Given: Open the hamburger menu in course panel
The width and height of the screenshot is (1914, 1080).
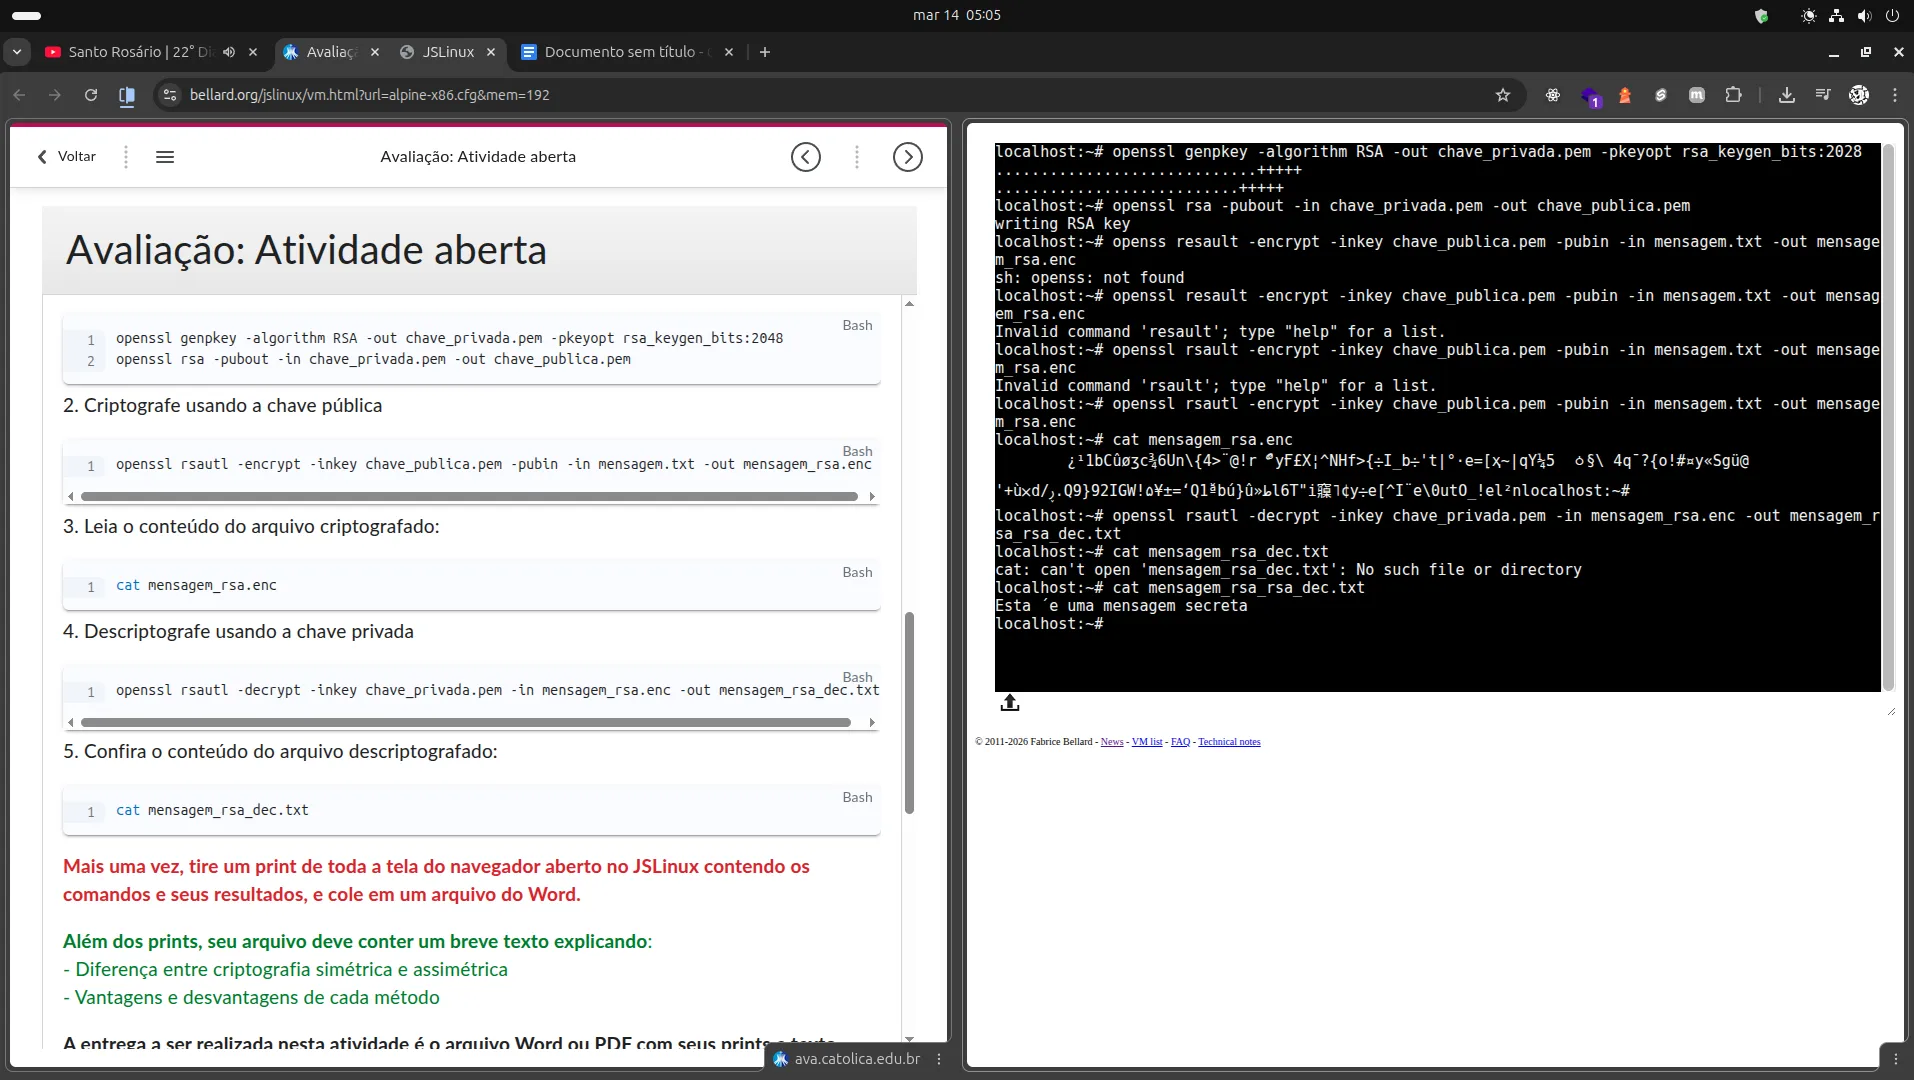Looking at the screenshot, I should point(165,157).
